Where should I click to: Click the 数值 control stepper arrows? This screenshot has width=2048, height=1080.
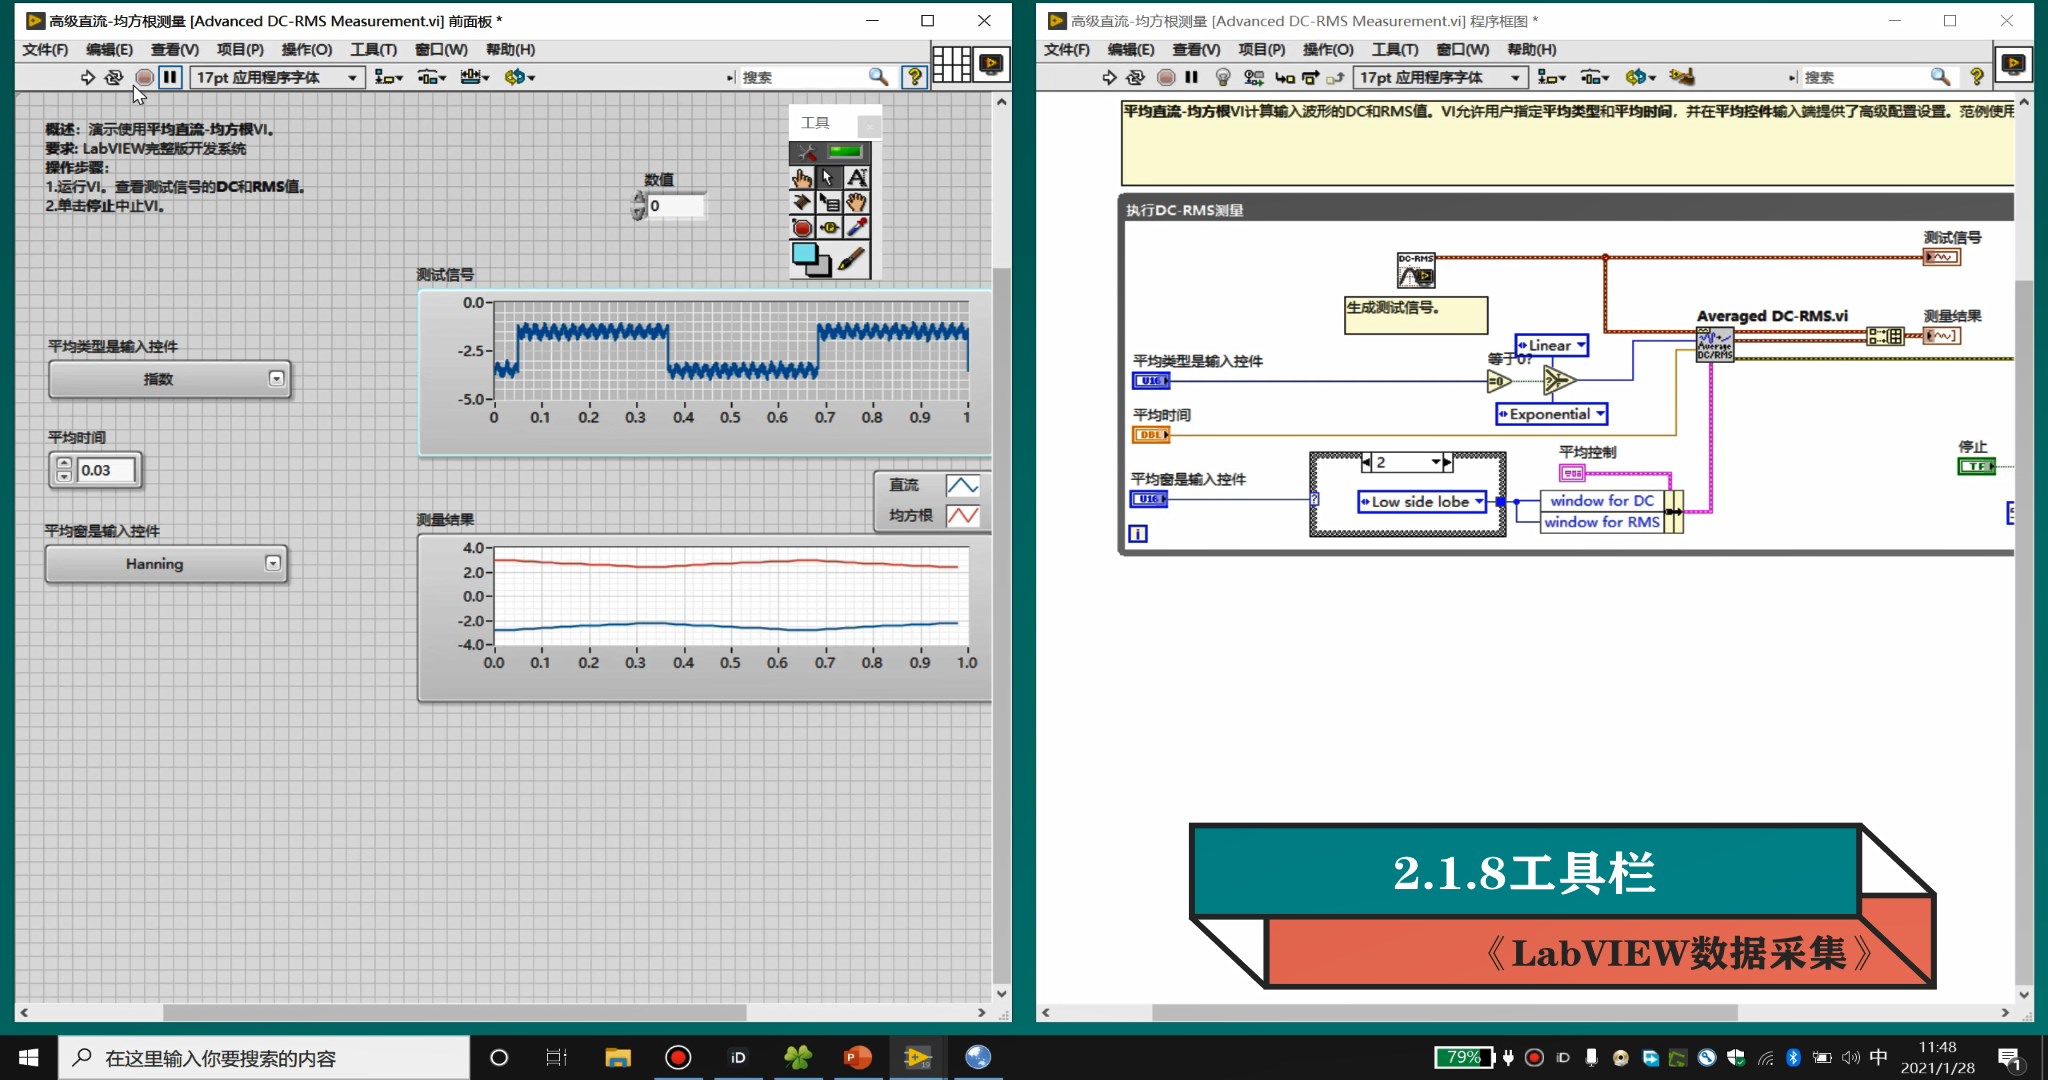[639, 206]
